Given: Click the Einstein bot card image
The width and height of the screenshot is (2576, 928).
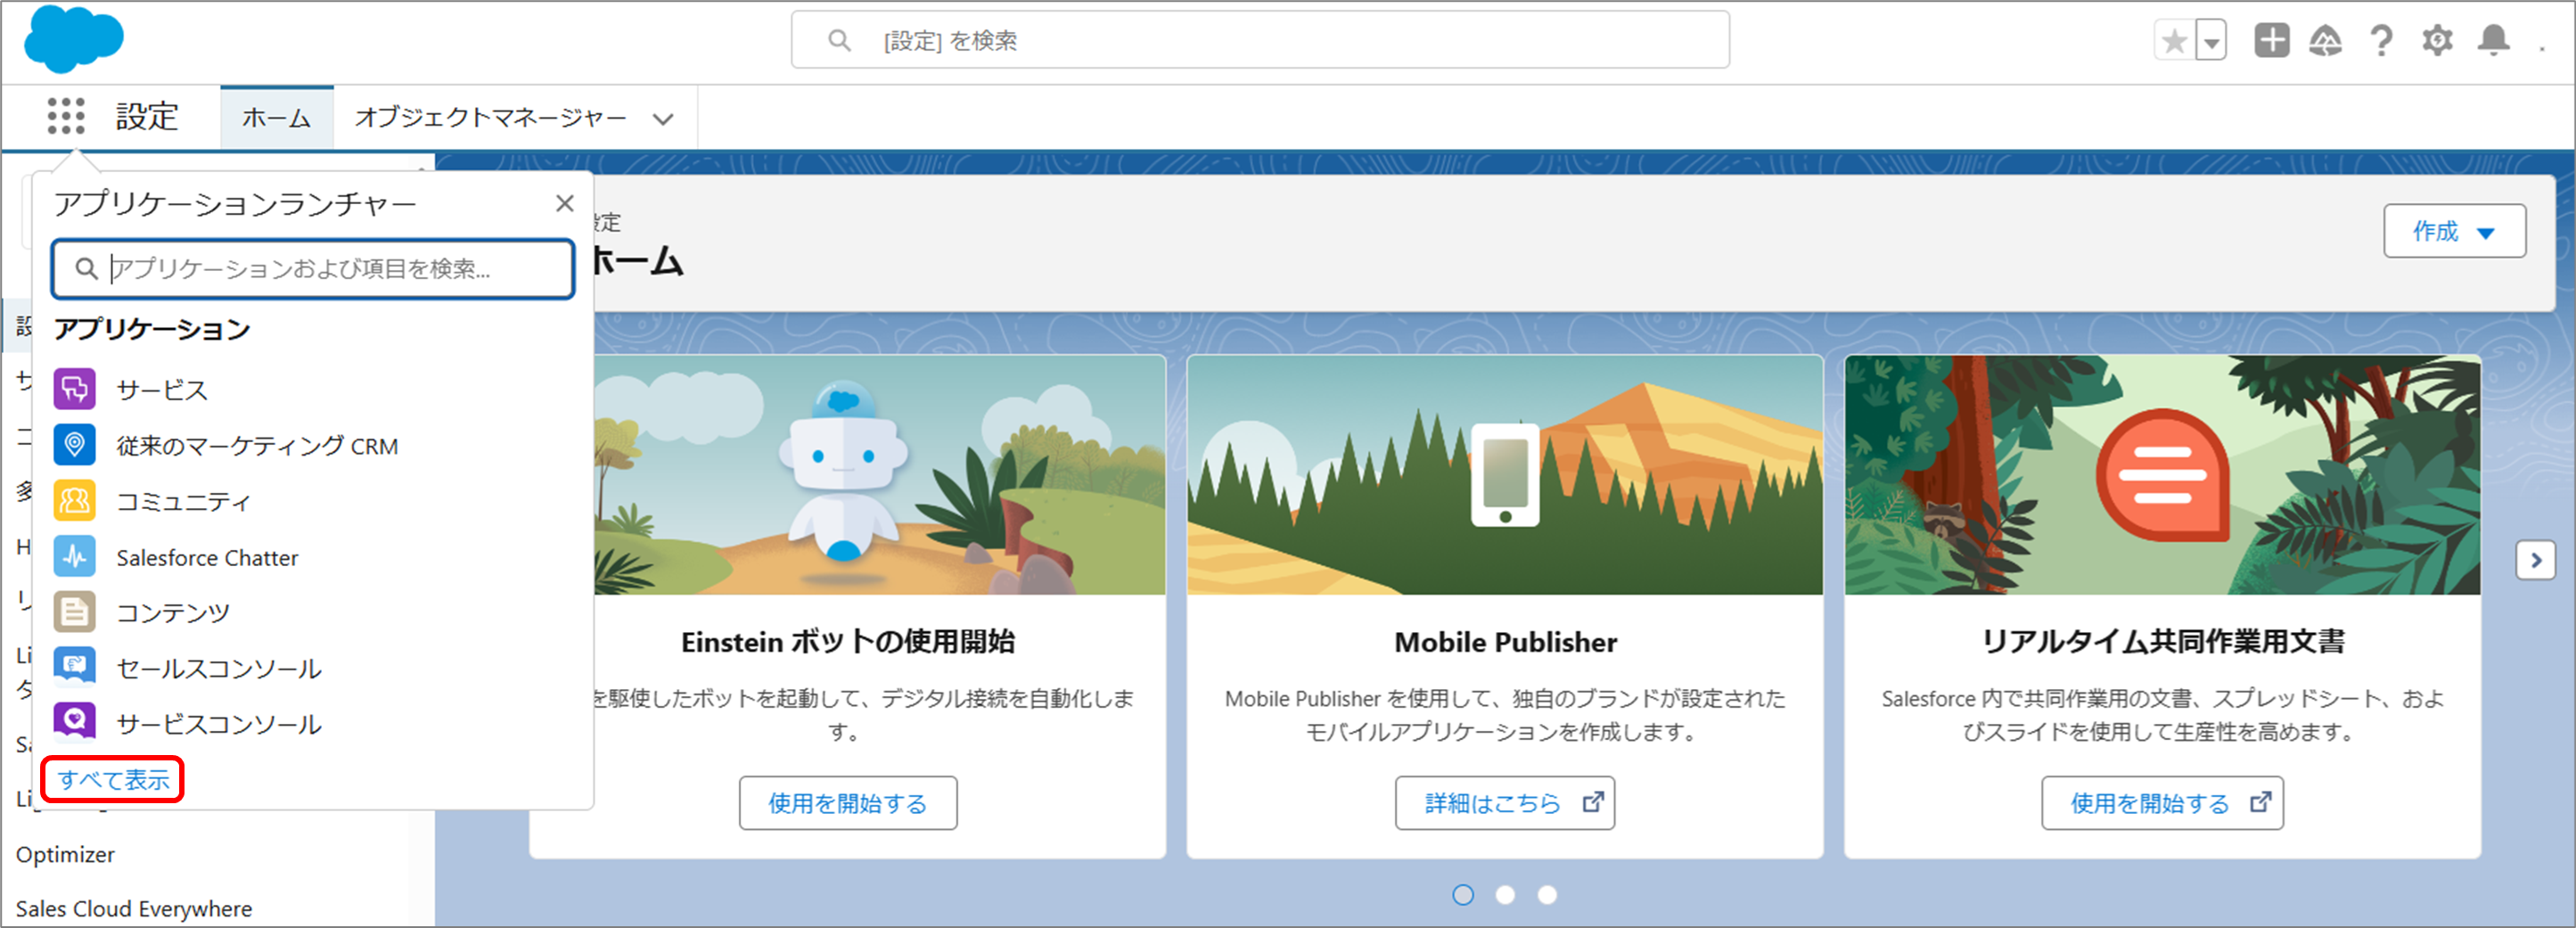Looking at the screenshot, I should [x=880, y=475].
